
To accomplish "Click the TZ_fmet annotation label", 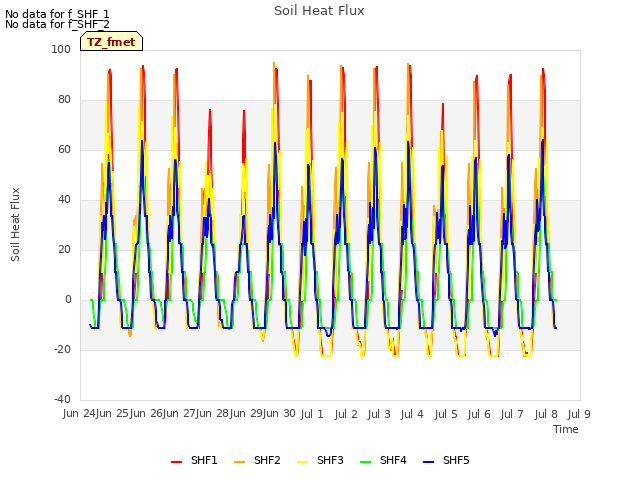I will point(111,42).
